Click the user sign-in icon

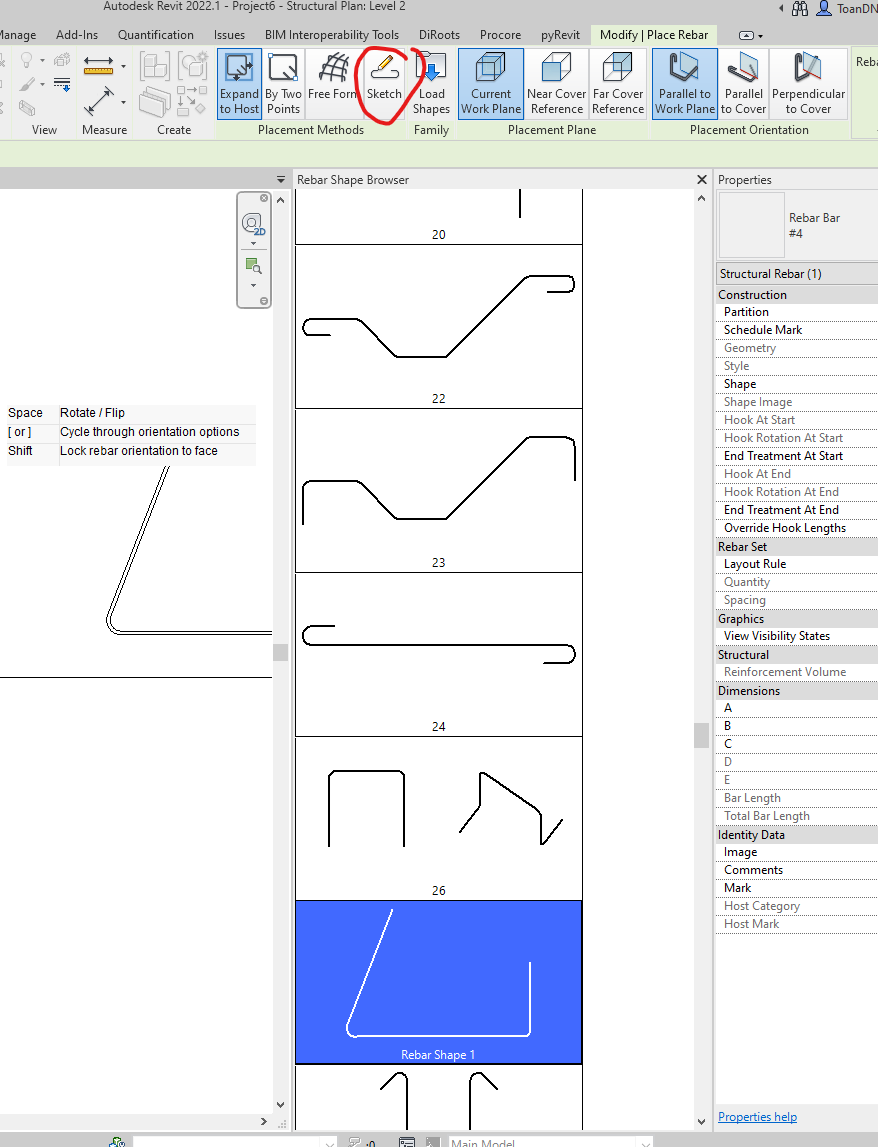point(824,9)
